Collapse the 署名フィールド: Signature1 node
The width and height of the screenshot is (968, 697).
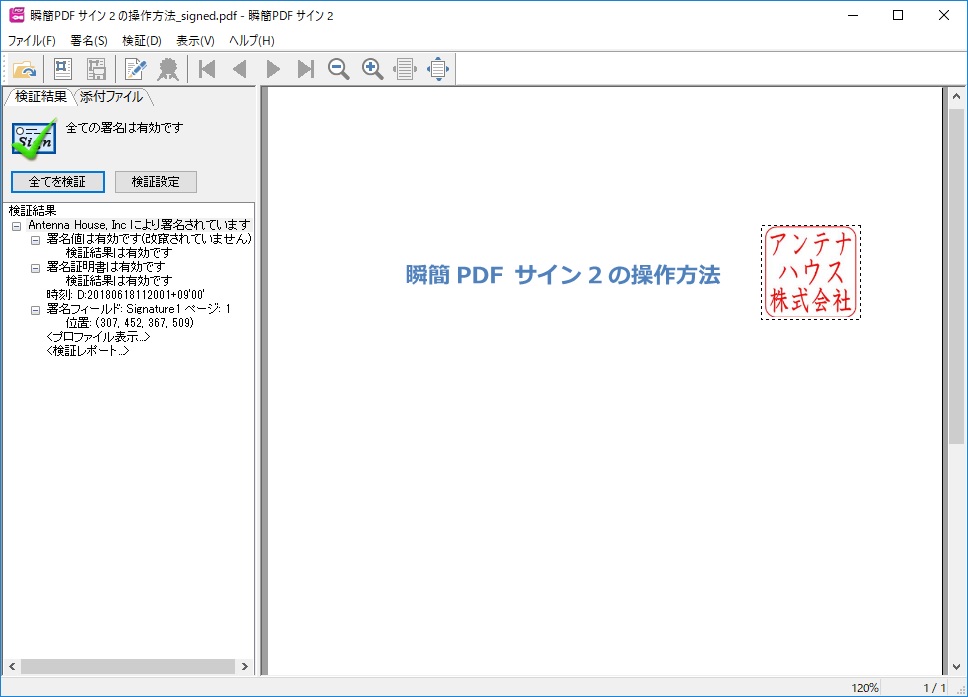point(35,310)
